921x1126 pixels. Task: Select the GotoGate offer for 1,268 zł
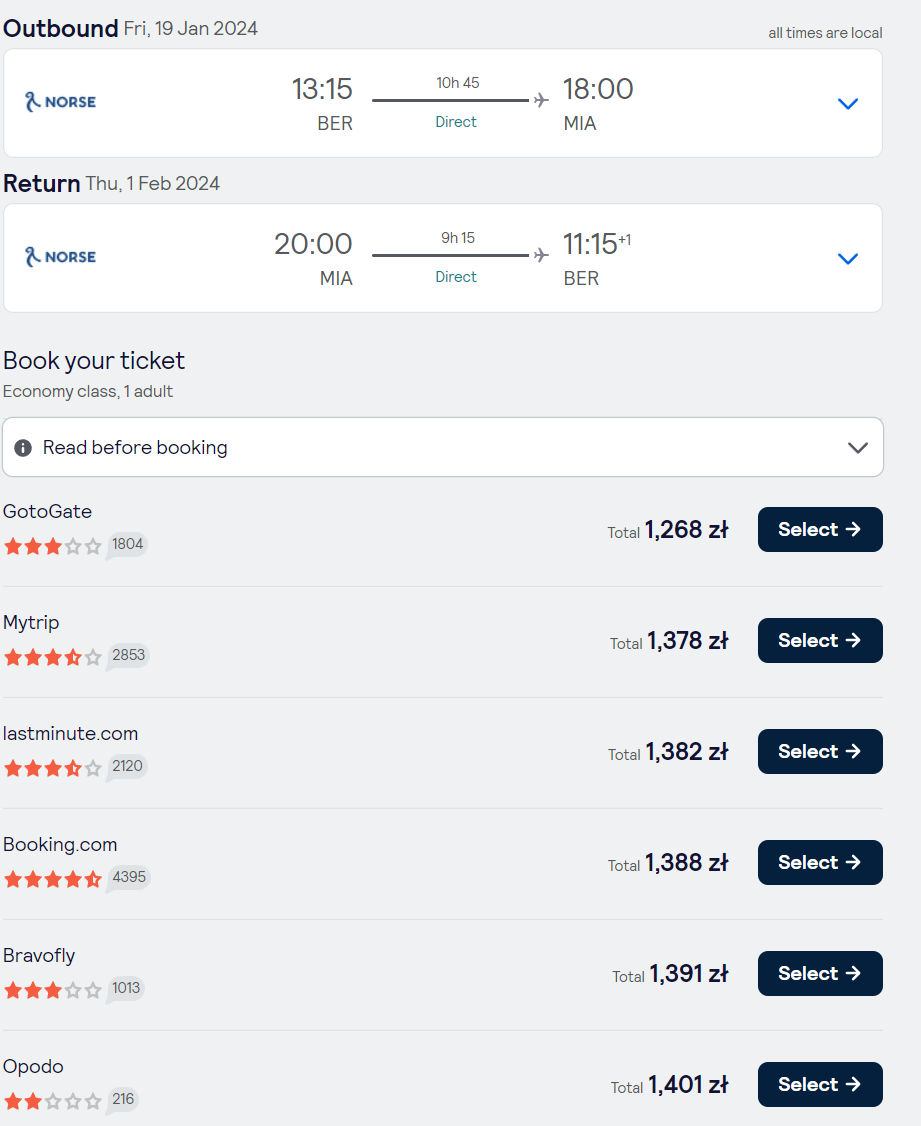820,529
